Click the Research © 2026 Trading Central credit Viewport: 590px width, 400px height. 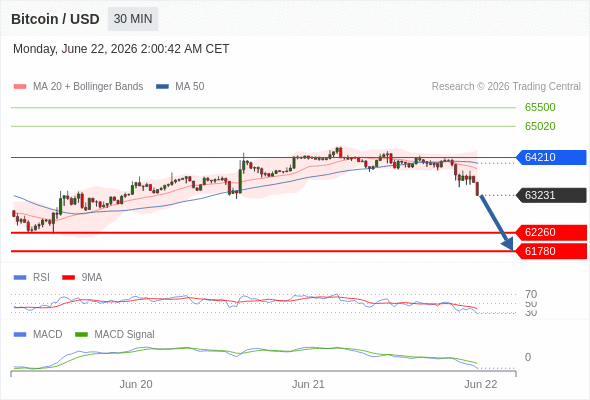tap(506, 87)
